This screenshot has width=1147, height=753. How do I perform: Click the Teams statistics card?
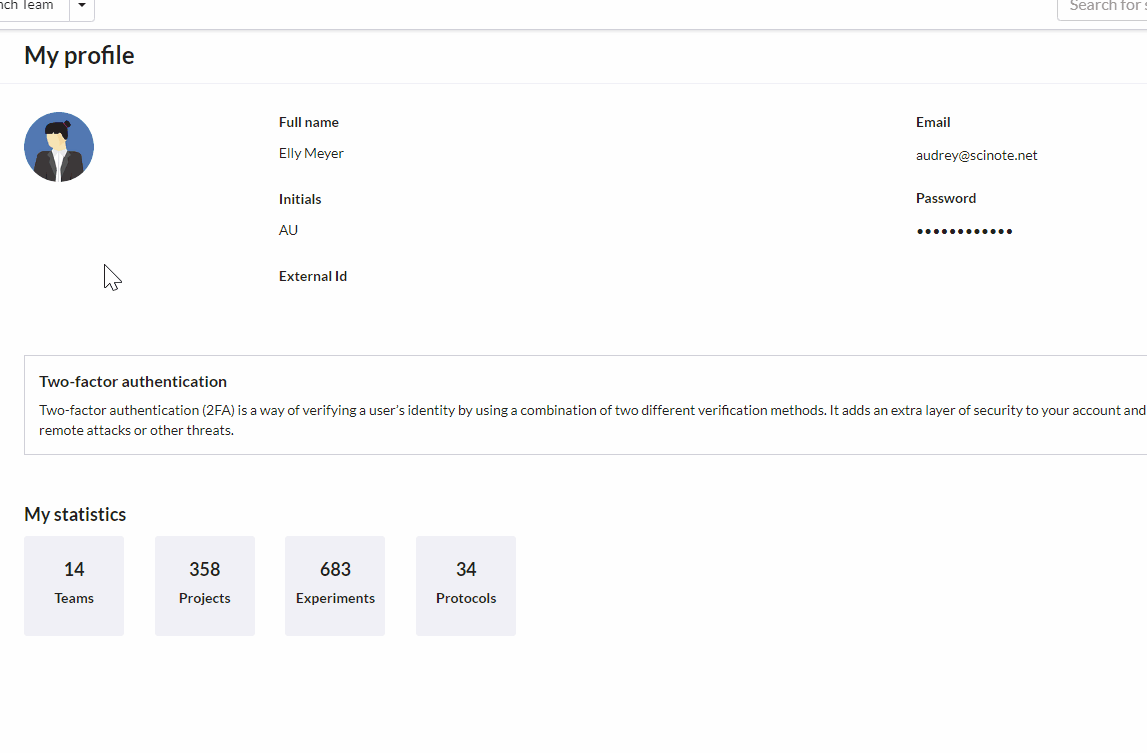click(x=73, y=585)
